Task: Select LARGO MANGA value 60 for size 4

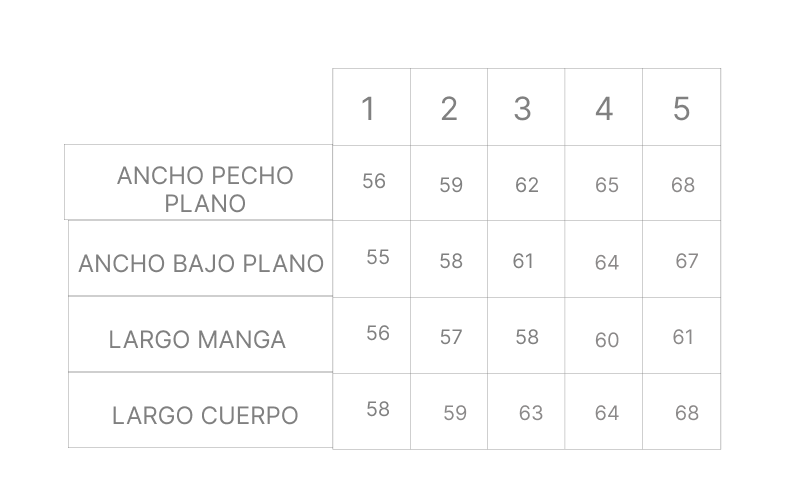Action: click(607, 340)
